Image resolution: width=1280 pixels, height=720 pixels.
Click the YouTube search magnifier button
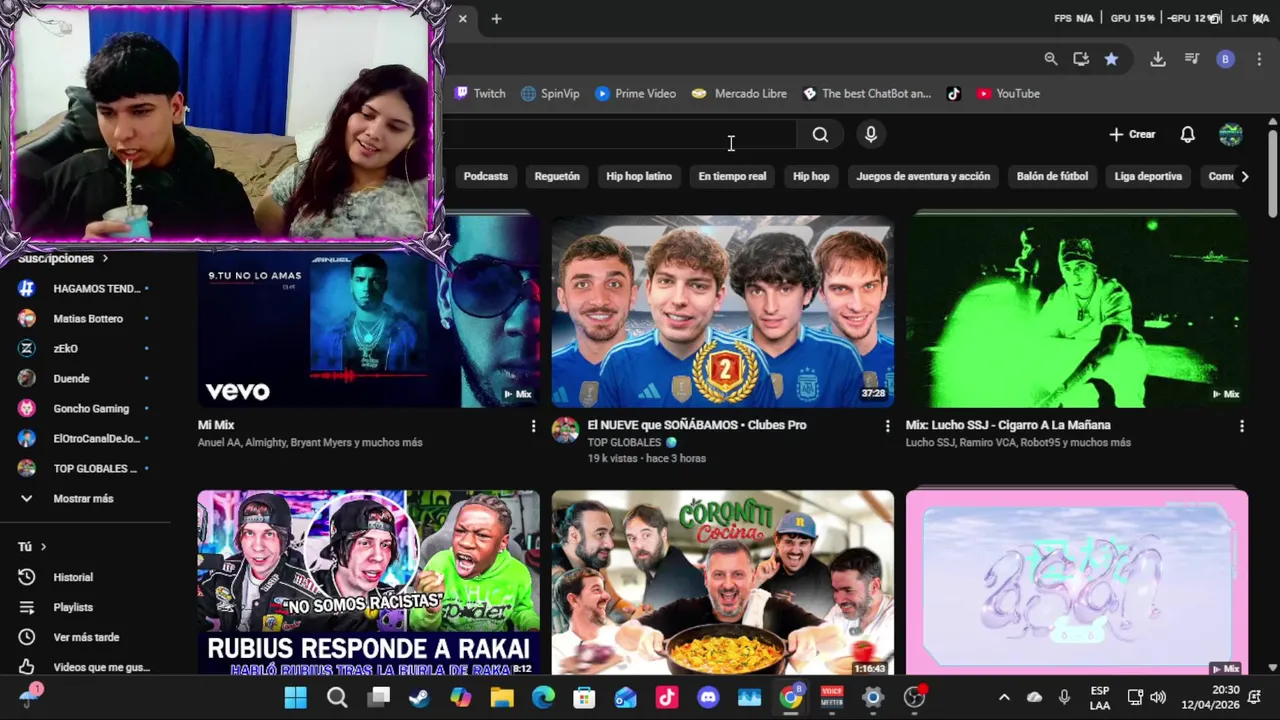820,134
